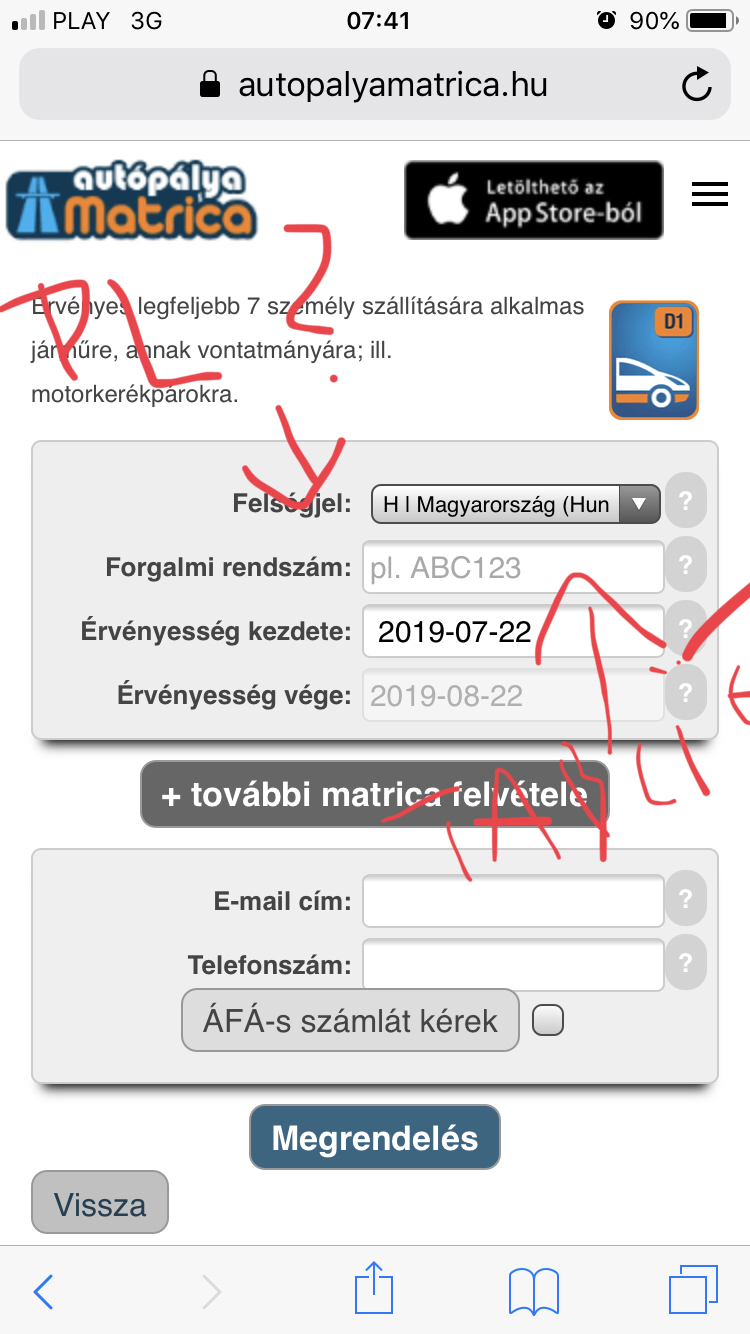Open Safari bookmarks icon
The height and width of the screenshot is (1334, 750).
(x=533, y=1291)
